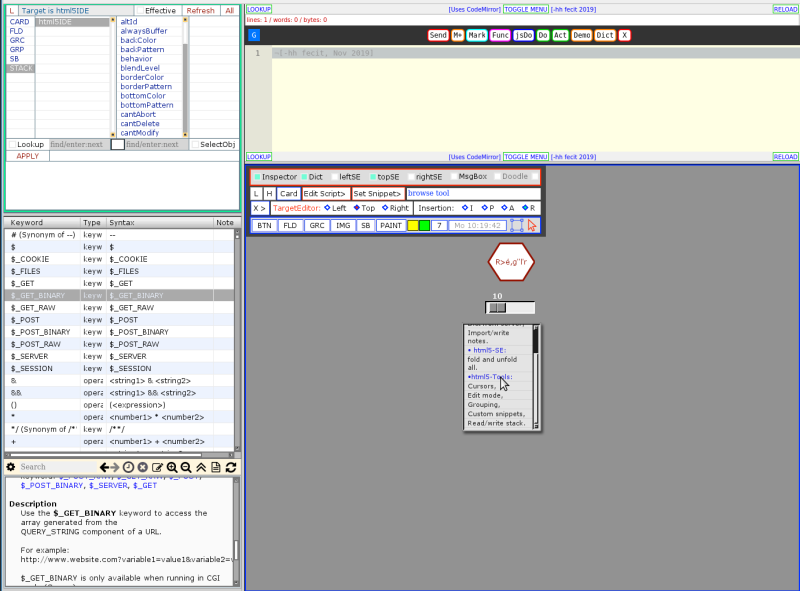Click the blue G icon in editor
Screen dimensions: 800x591
point(254,35)
